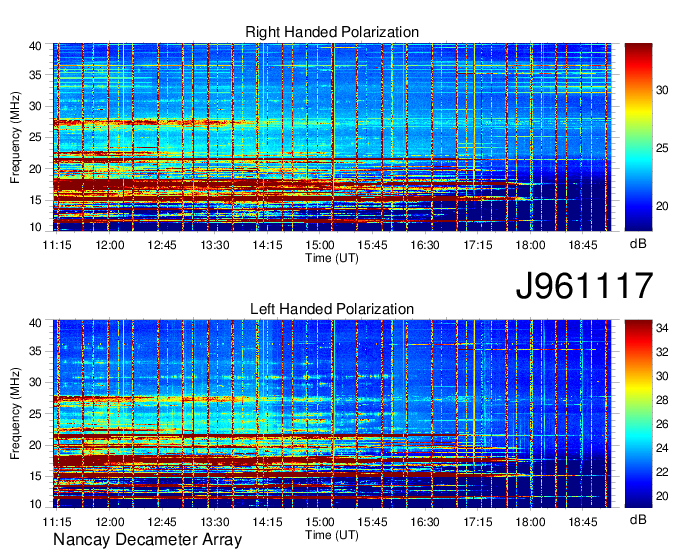Click the 12:00 time tick under Left Handed plot
Image resolution: width=680 pixels, height=552 pixels.
110,522
